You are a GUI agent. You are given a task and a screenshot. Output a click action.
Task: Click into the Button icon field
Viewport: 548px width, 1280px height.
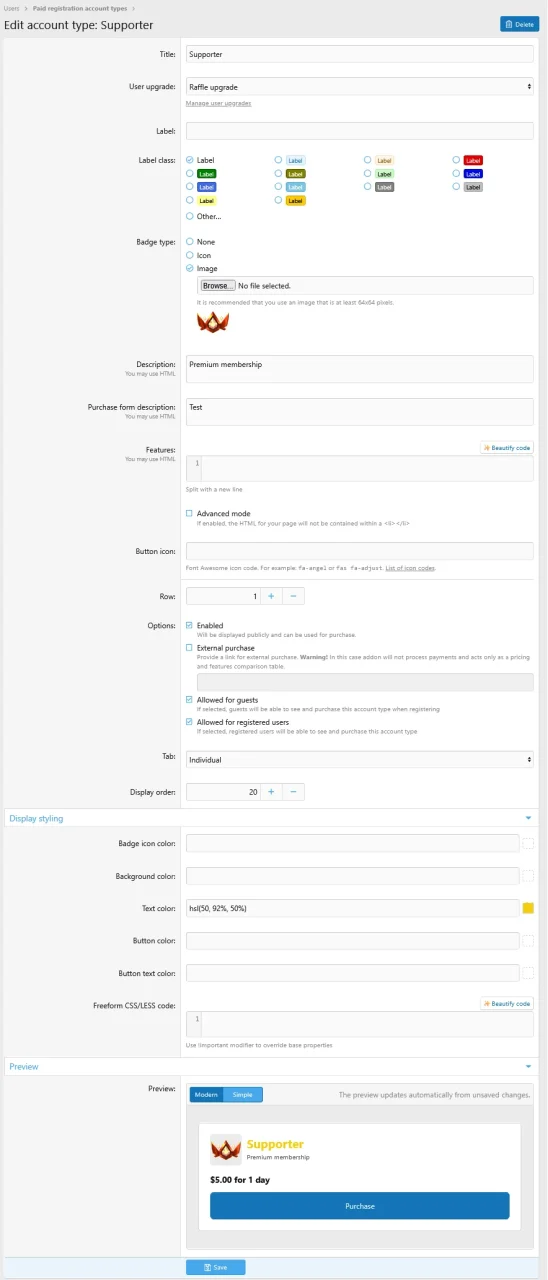point(359,551)
